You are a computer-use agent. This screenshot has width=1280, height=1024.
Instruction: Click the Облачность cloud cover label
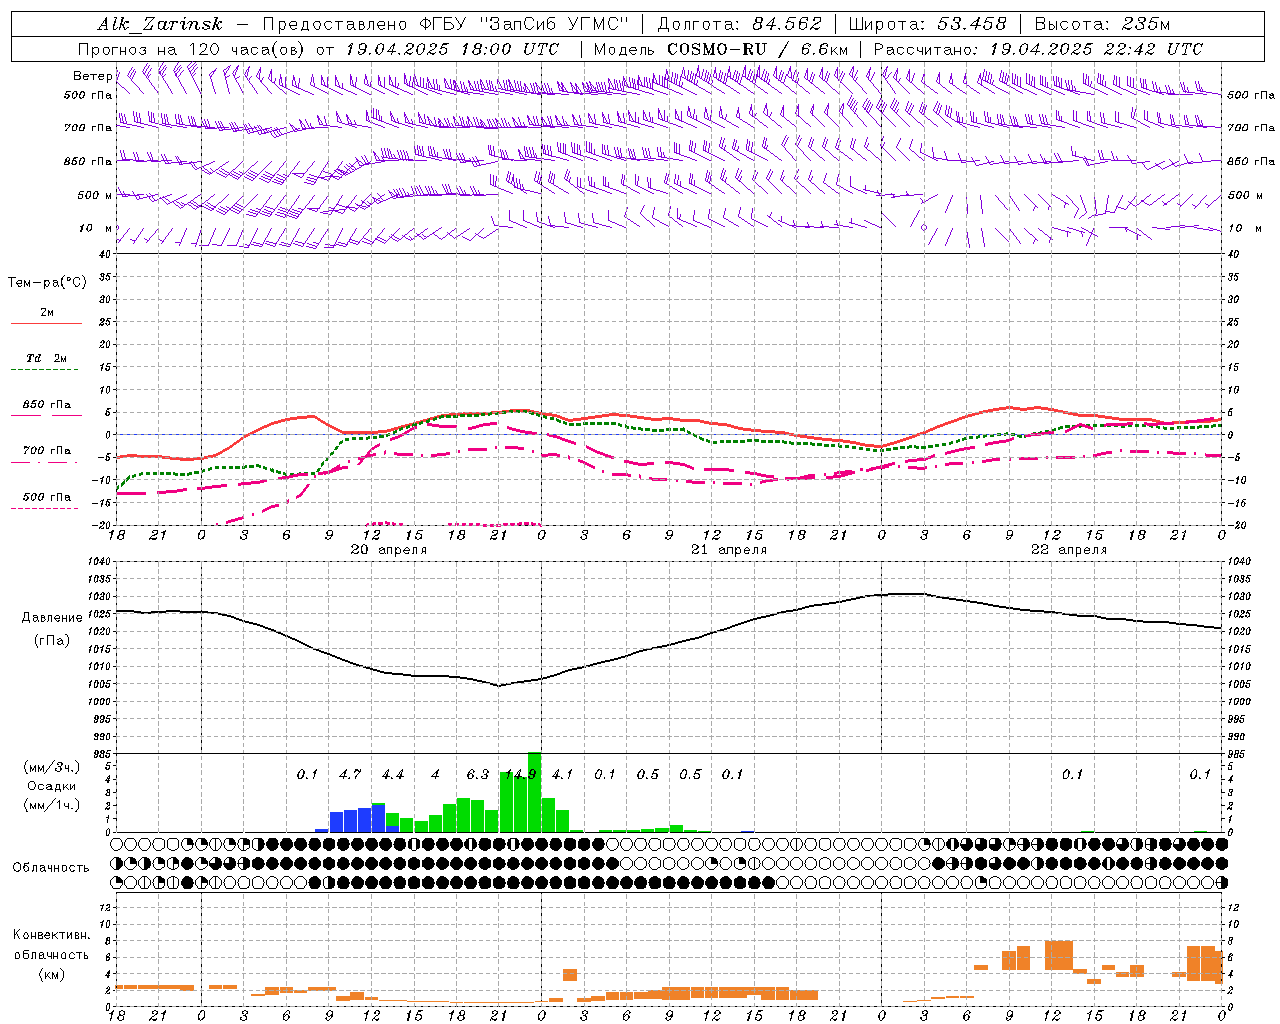(51, 867)
